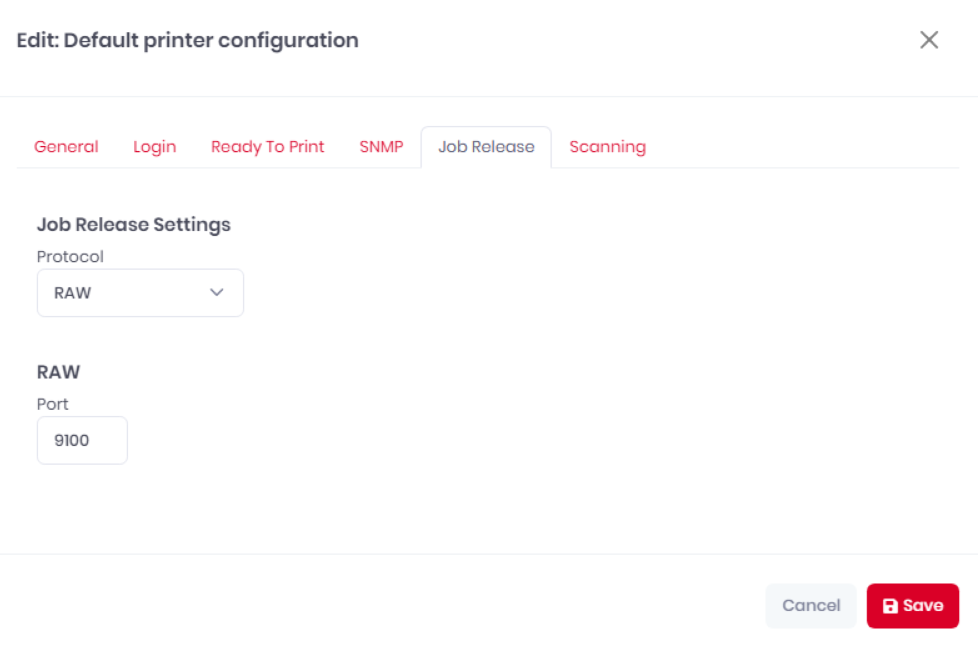
Task: Click the Protocol field label
Action: click(x=70, y=257)
